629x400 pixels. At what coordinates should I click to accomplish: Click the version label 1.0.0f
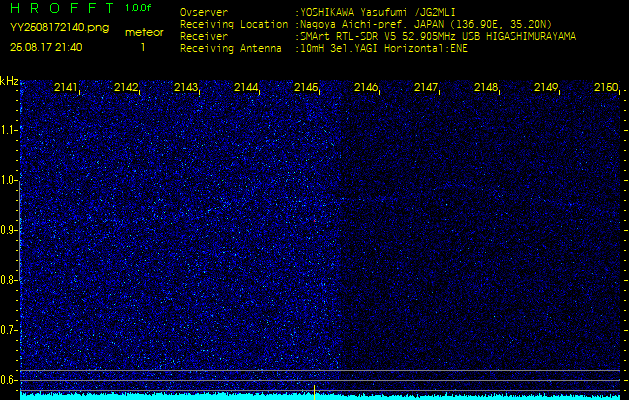coord(138,8)
